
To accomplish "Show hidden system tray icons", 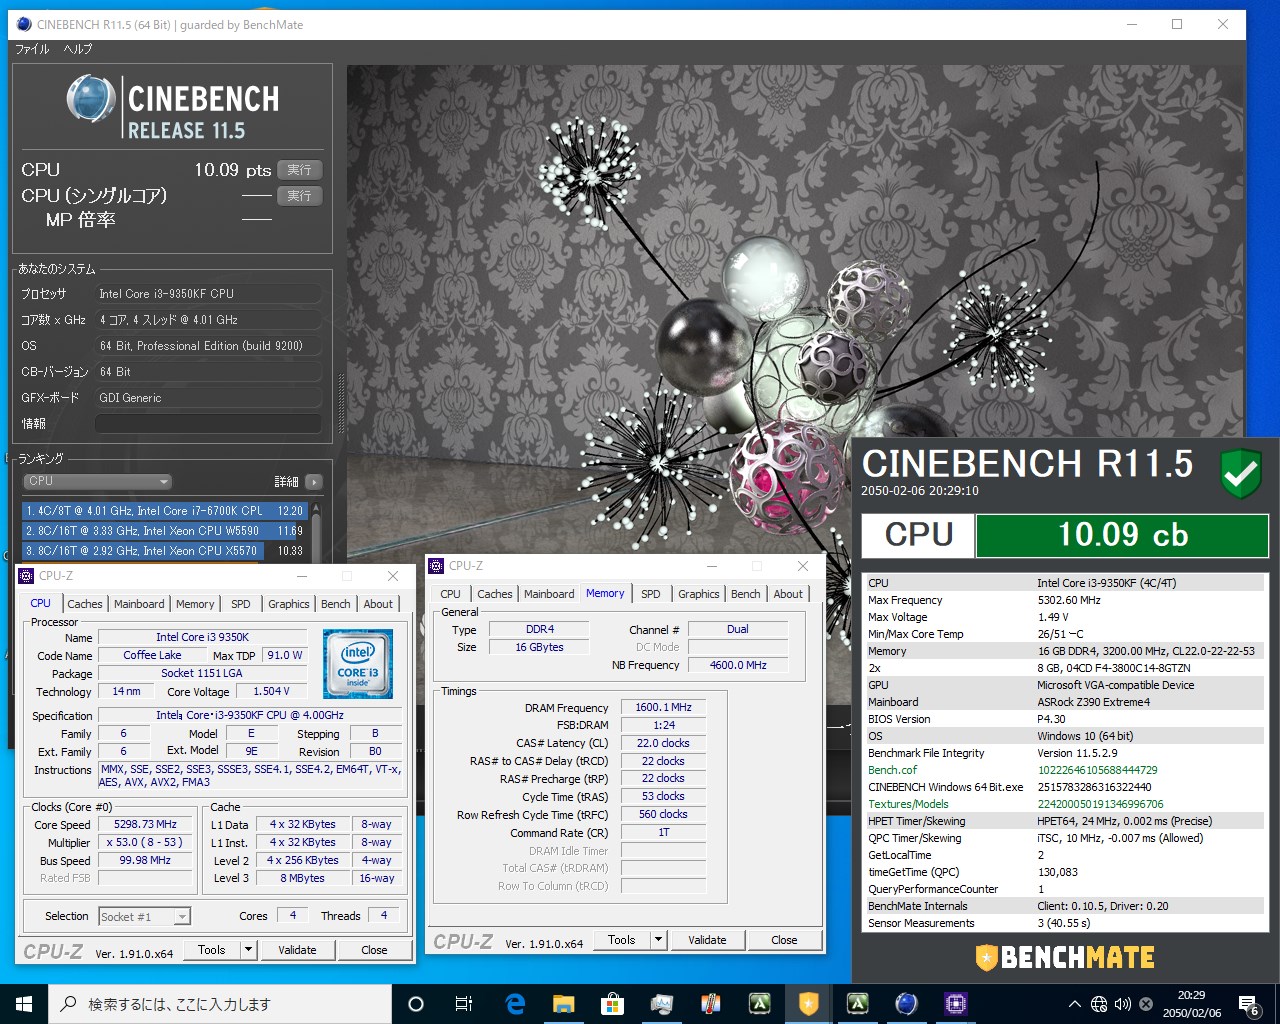I will pyautogui.click(x=1074, y=1004).
